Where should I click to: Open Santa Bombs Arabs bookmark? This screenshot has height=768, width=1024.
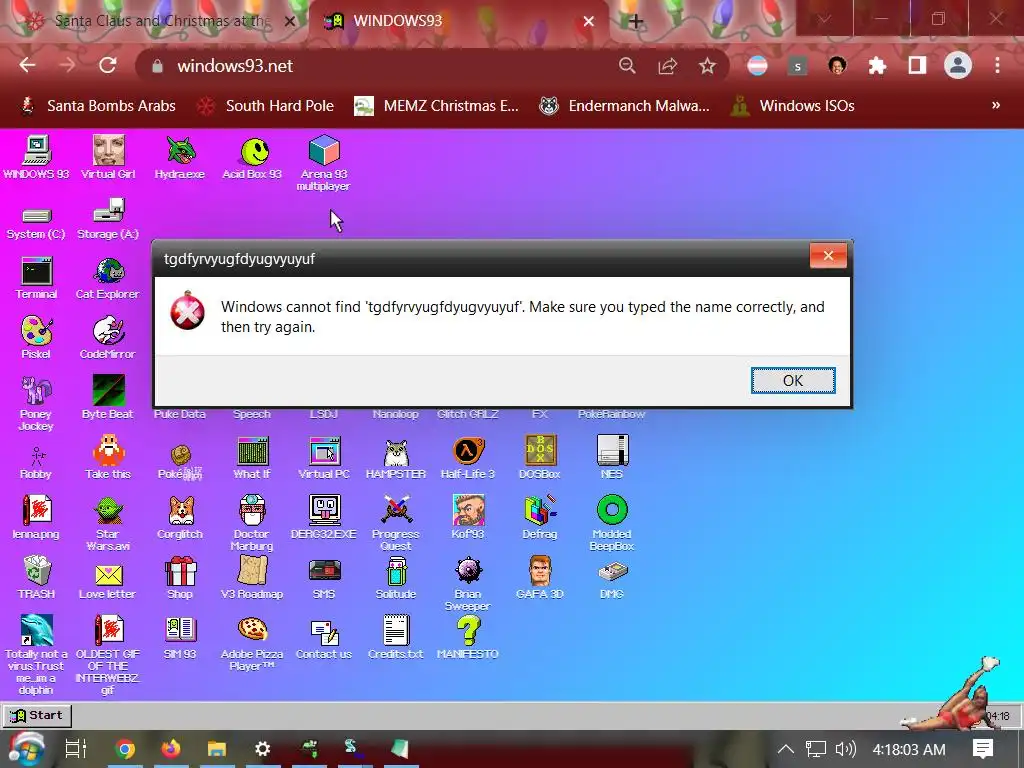(x=99, y=106)
